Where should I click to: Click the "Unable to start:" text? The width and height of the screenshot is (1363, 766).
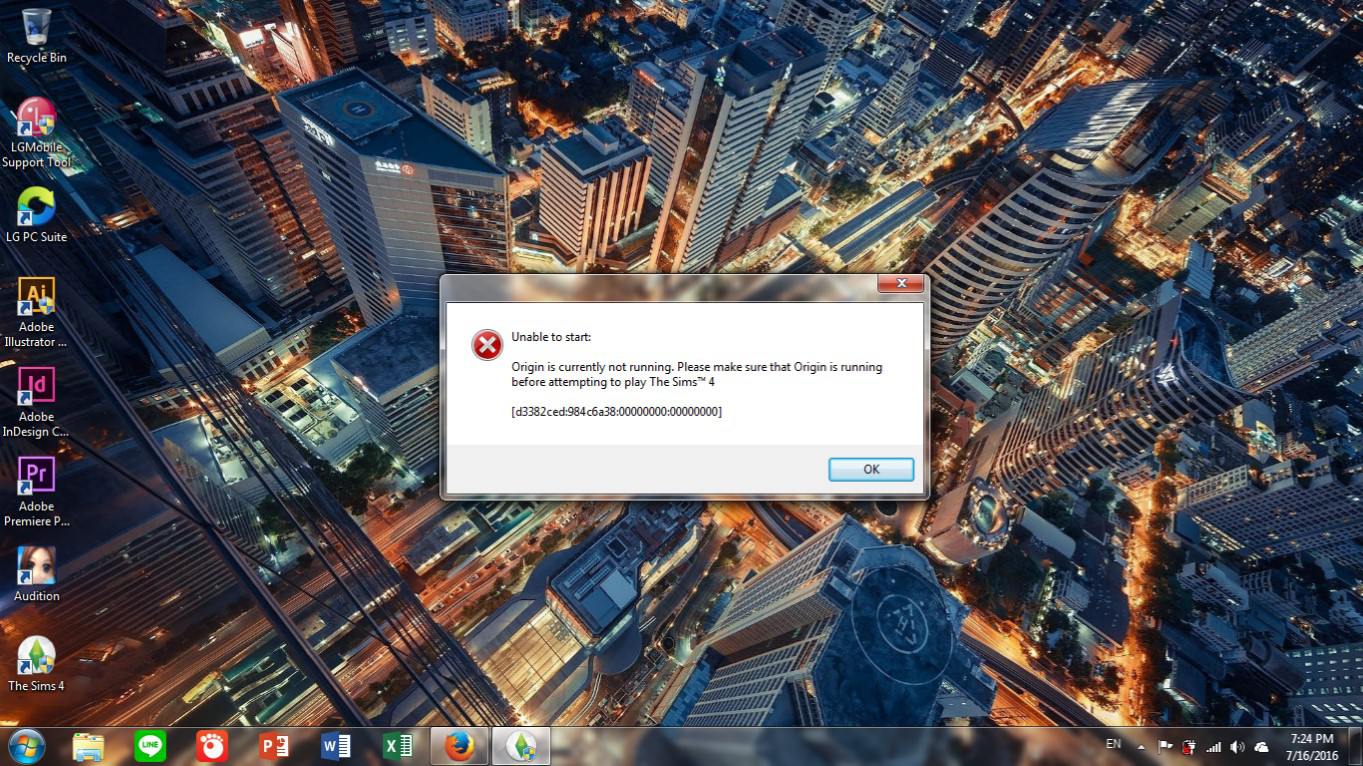click(x=551, y=337)
